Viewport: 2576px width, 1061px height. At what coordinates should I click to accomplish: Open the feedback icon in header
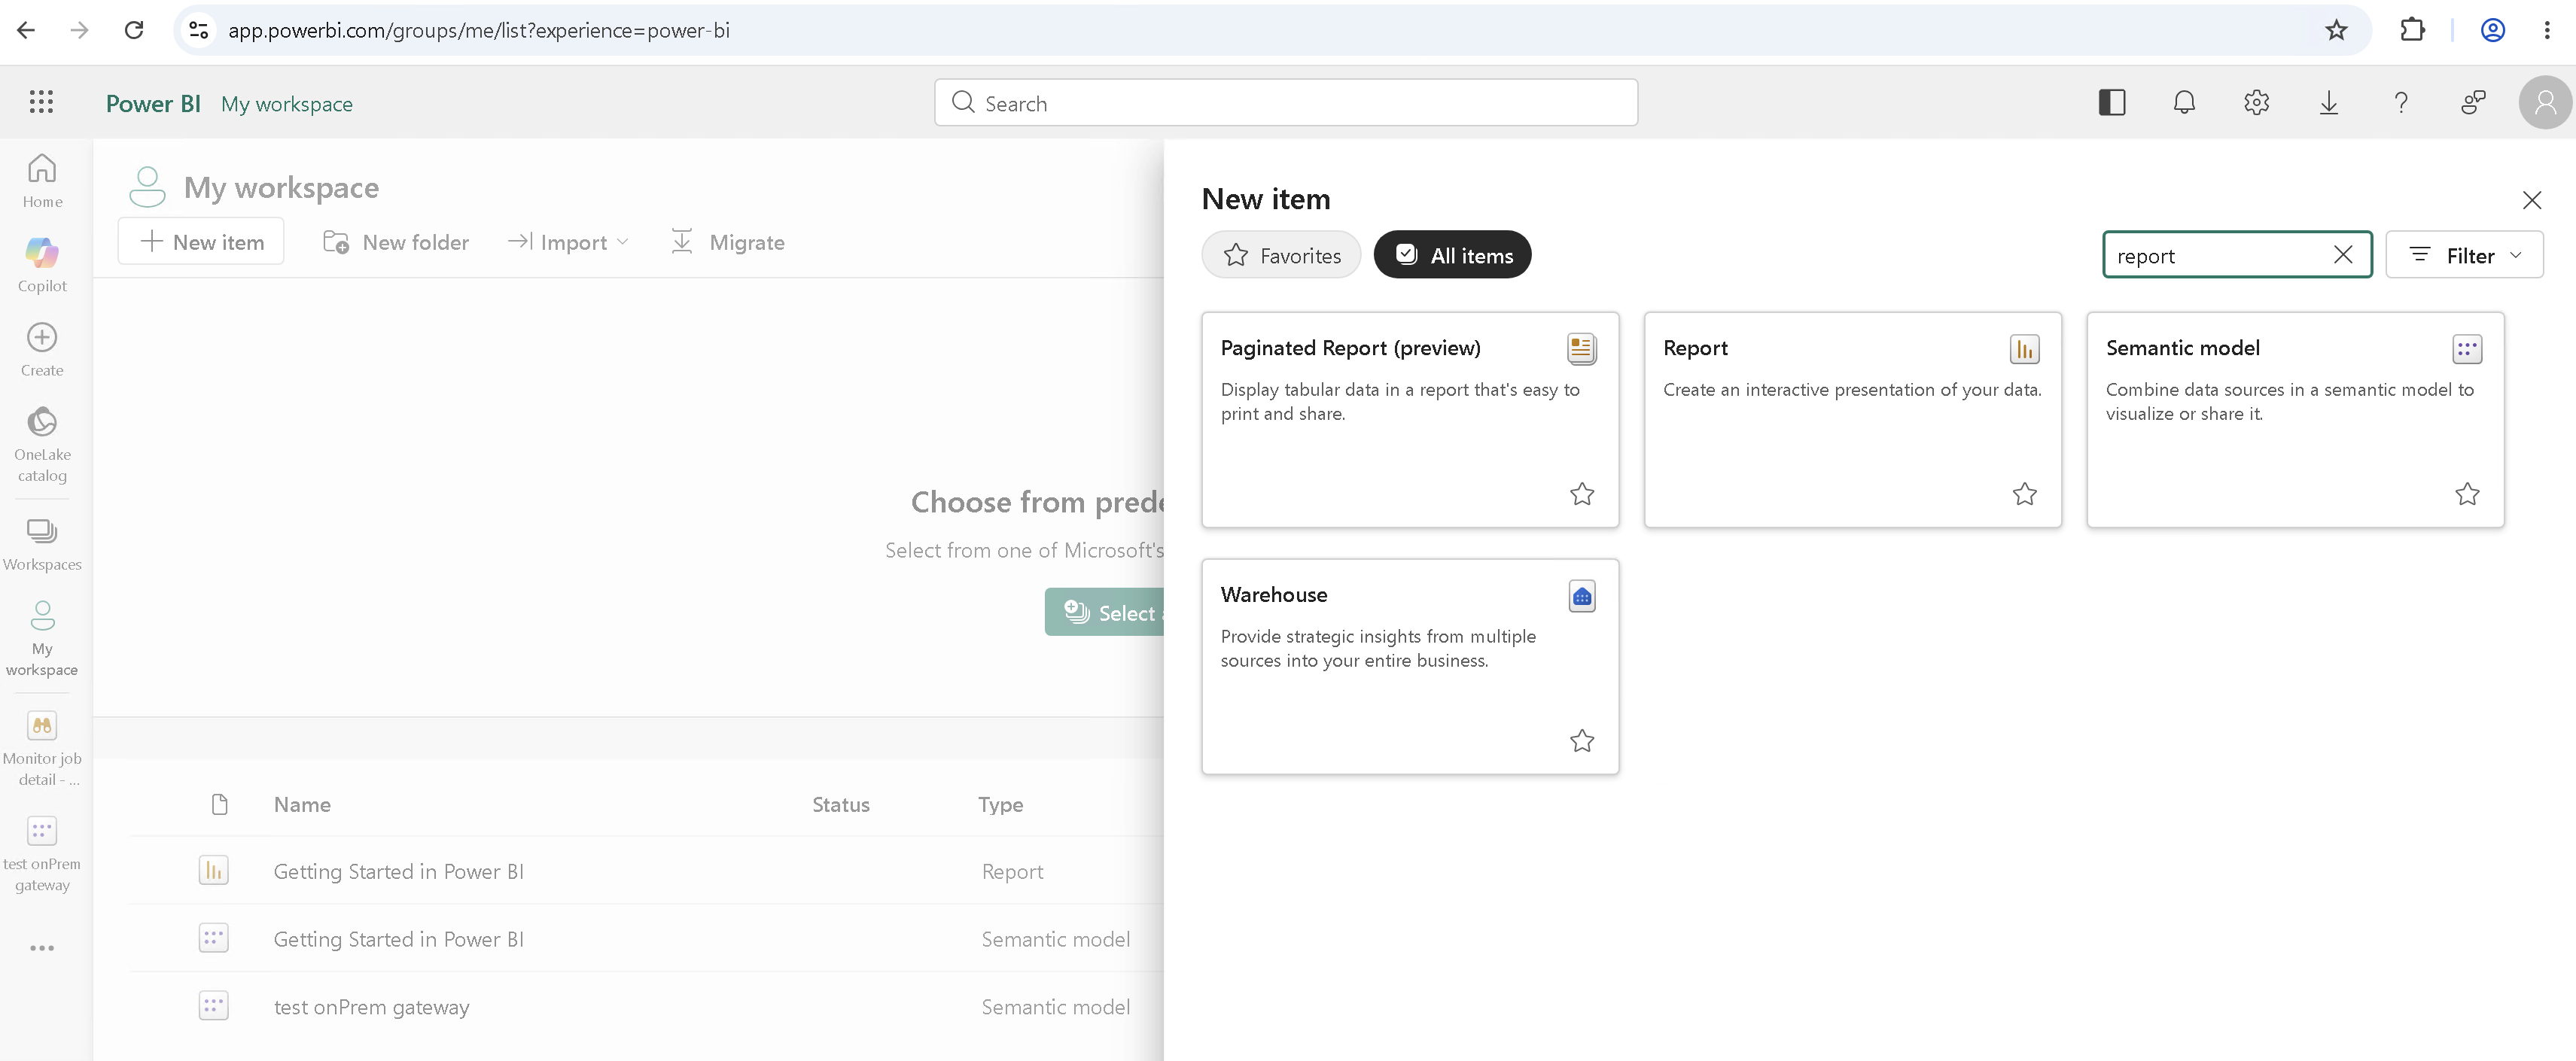pos(2473,102)
